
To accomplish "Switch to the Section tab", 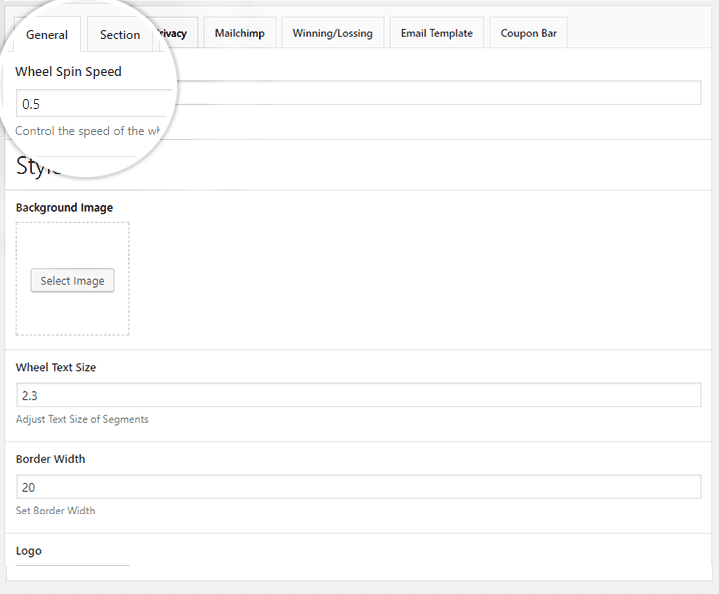I will [x=120, y=35].
